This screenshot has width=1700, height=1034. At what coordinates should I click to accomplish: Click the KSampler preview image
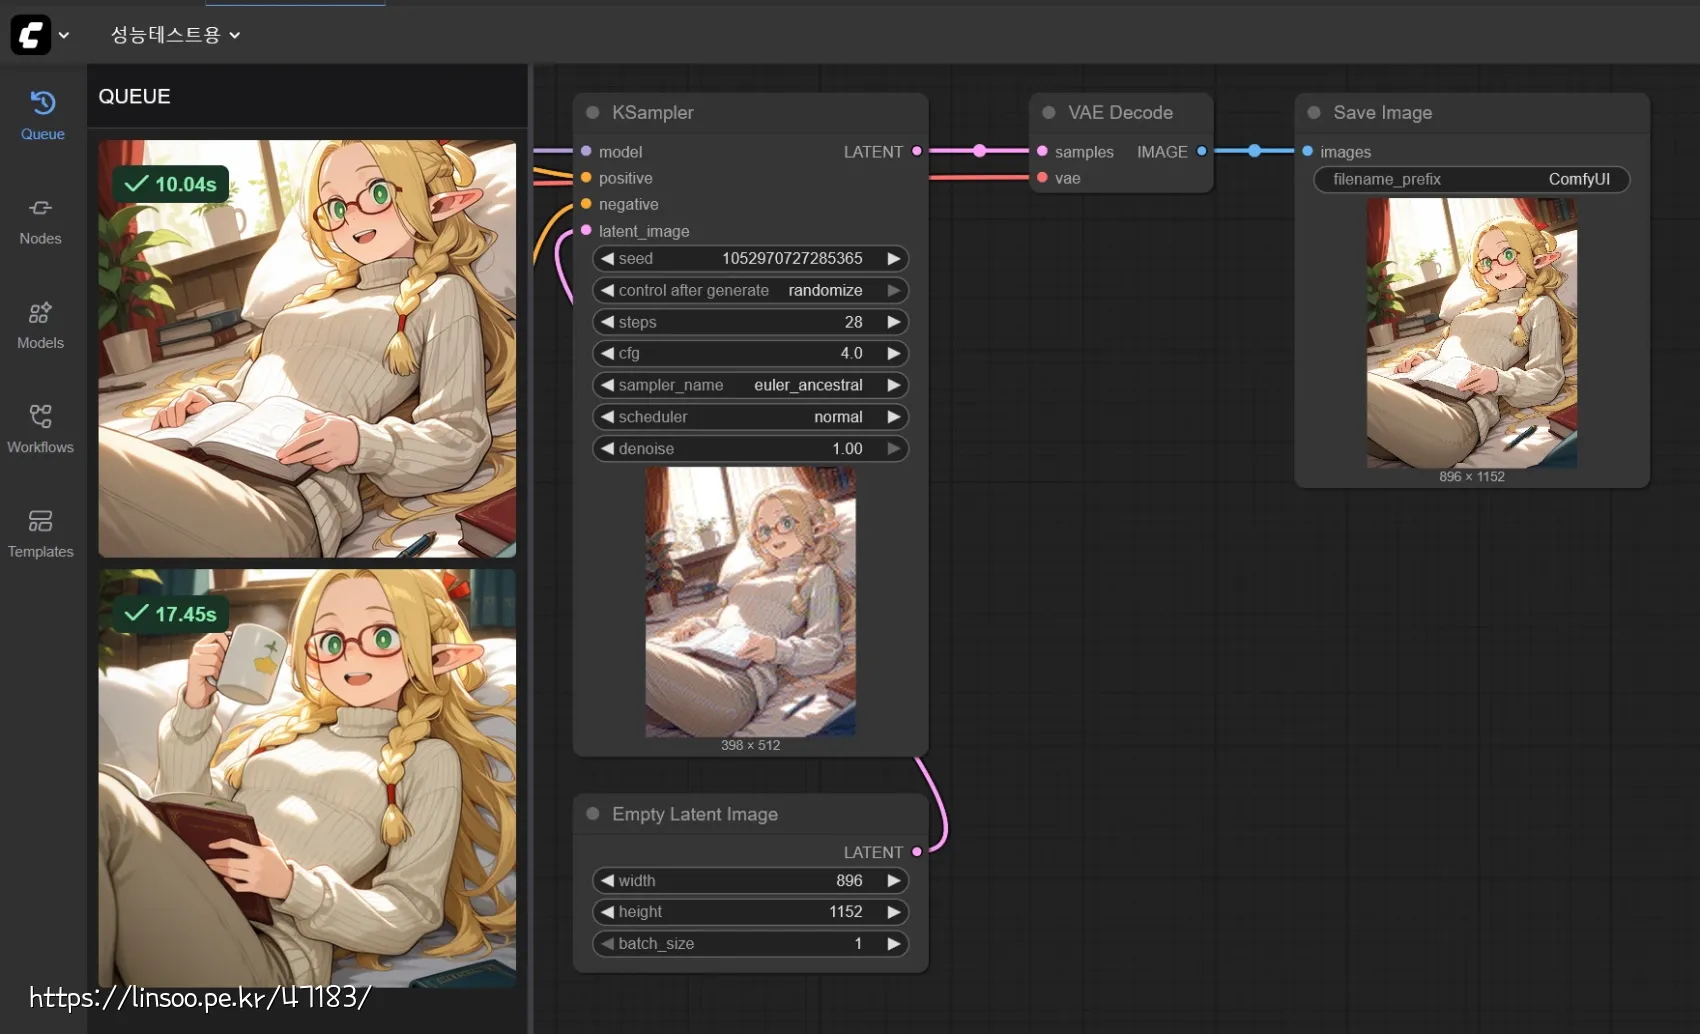750,602
